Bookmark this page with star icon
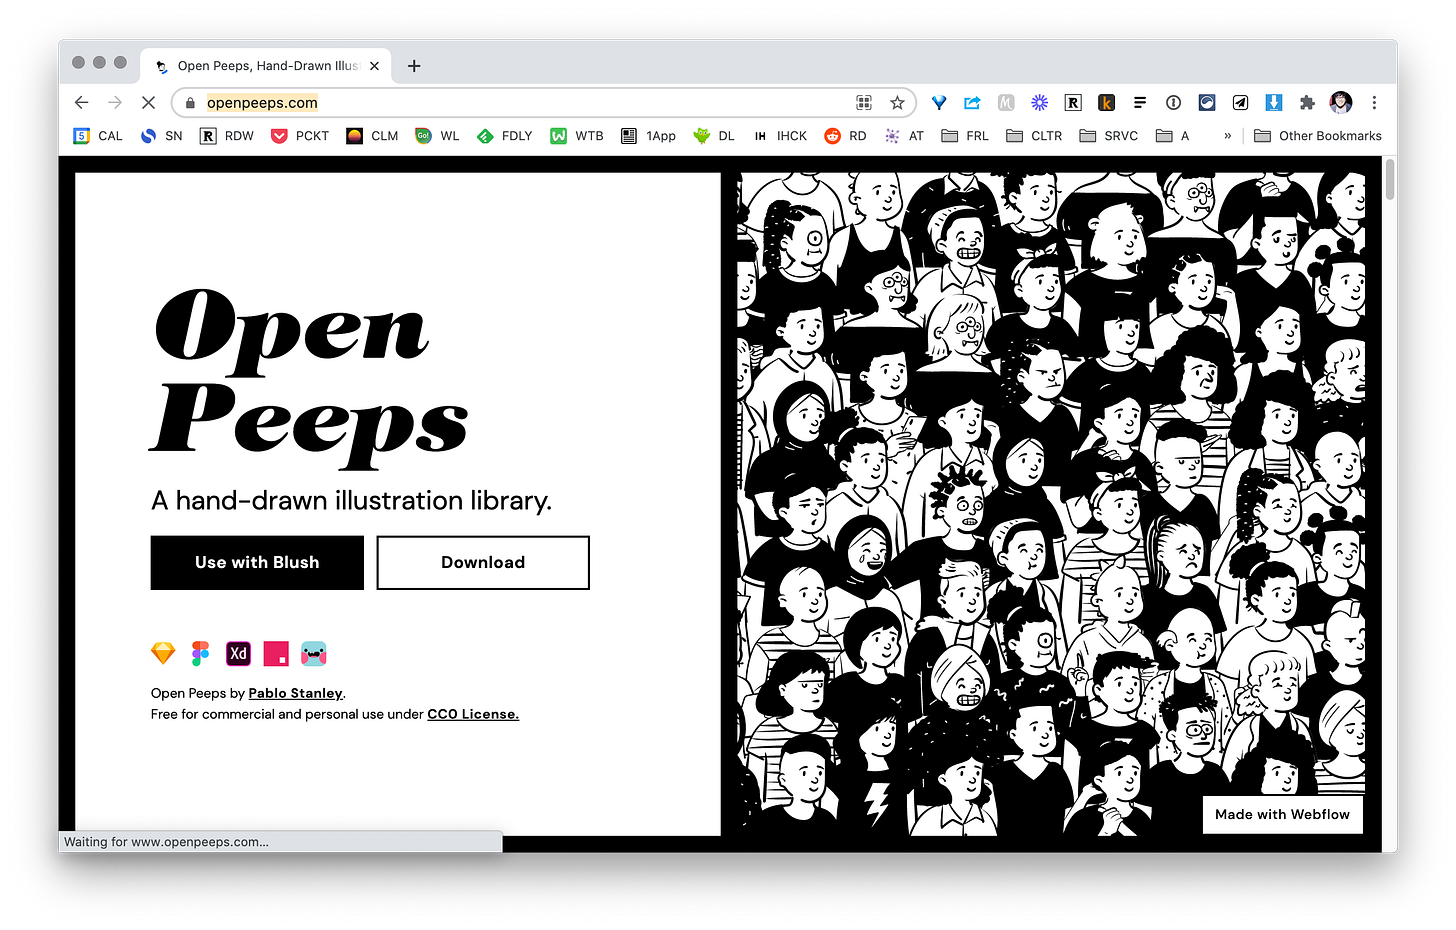This screenshot has height=930, width=1456. click(897, 102)
